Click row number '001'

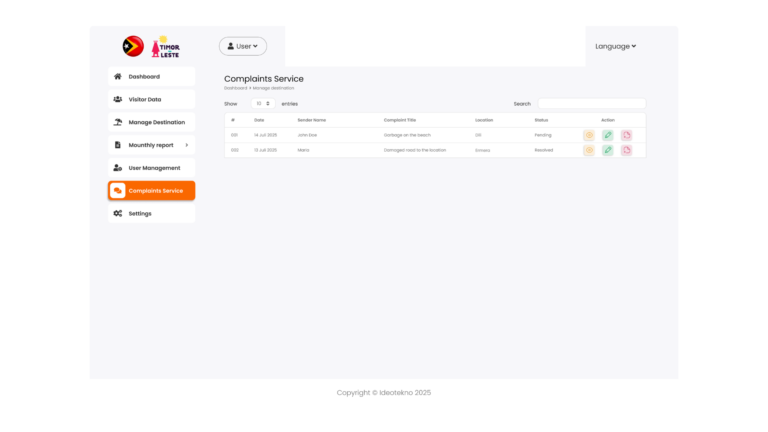(x=234, y=135)
